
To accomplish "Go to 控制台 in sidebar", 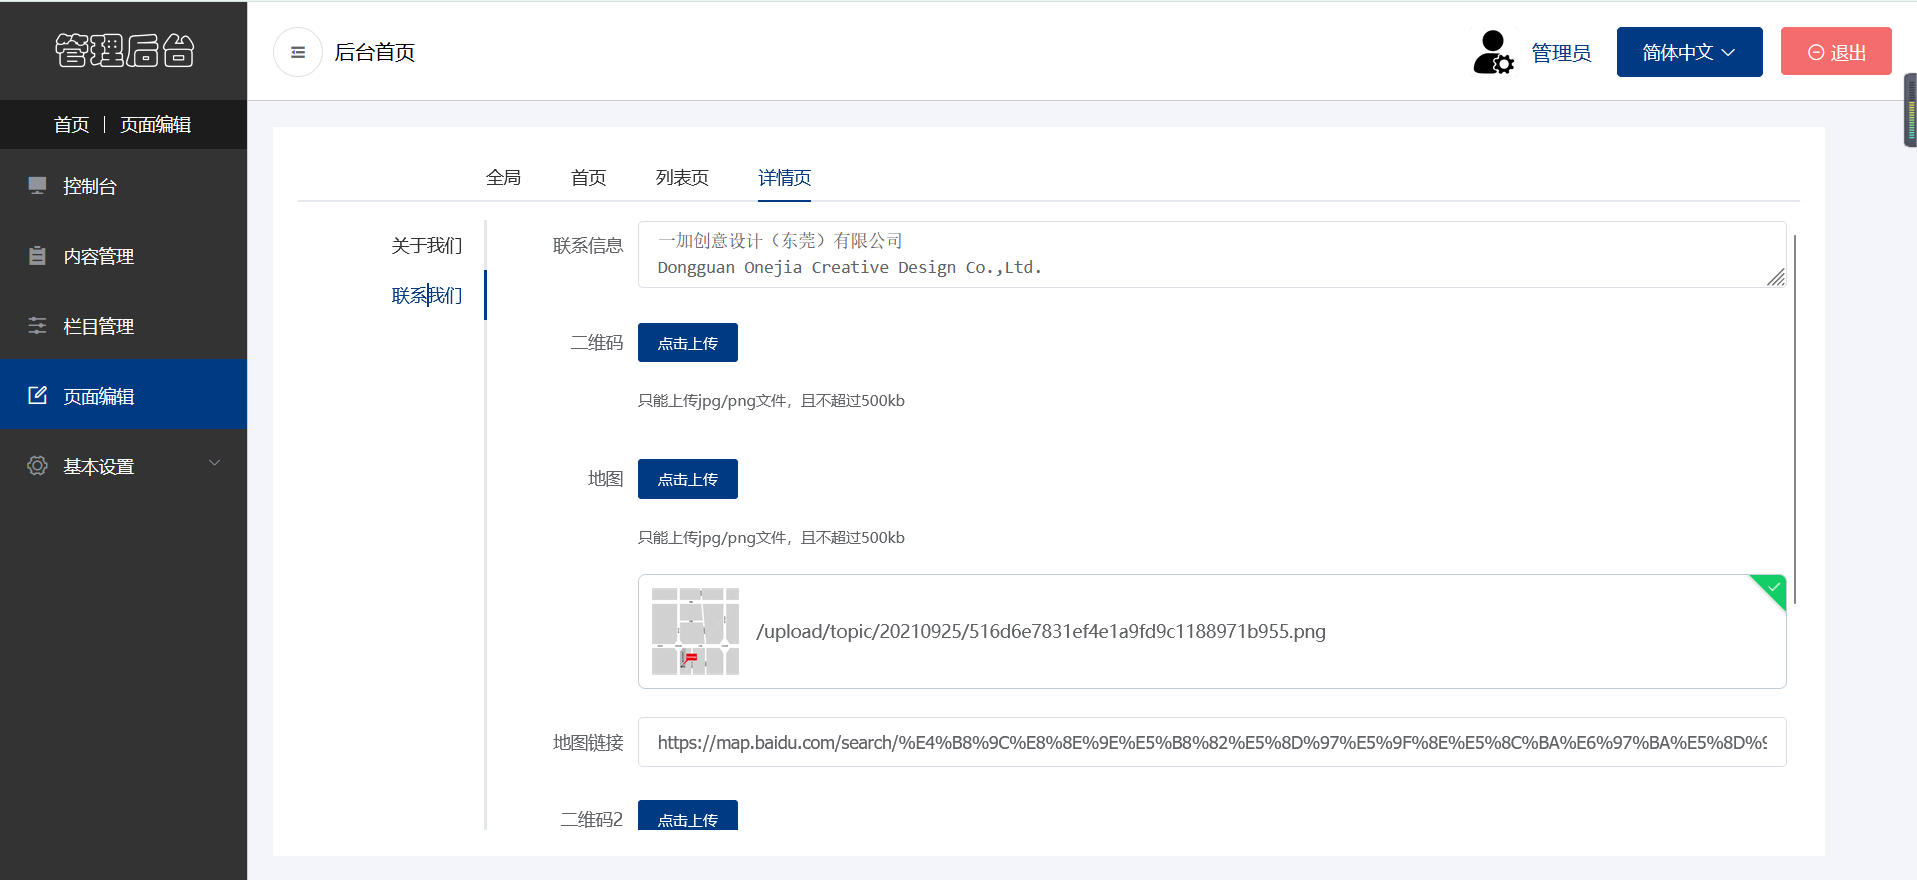I will pyautogui.click(x=123, y=186).
